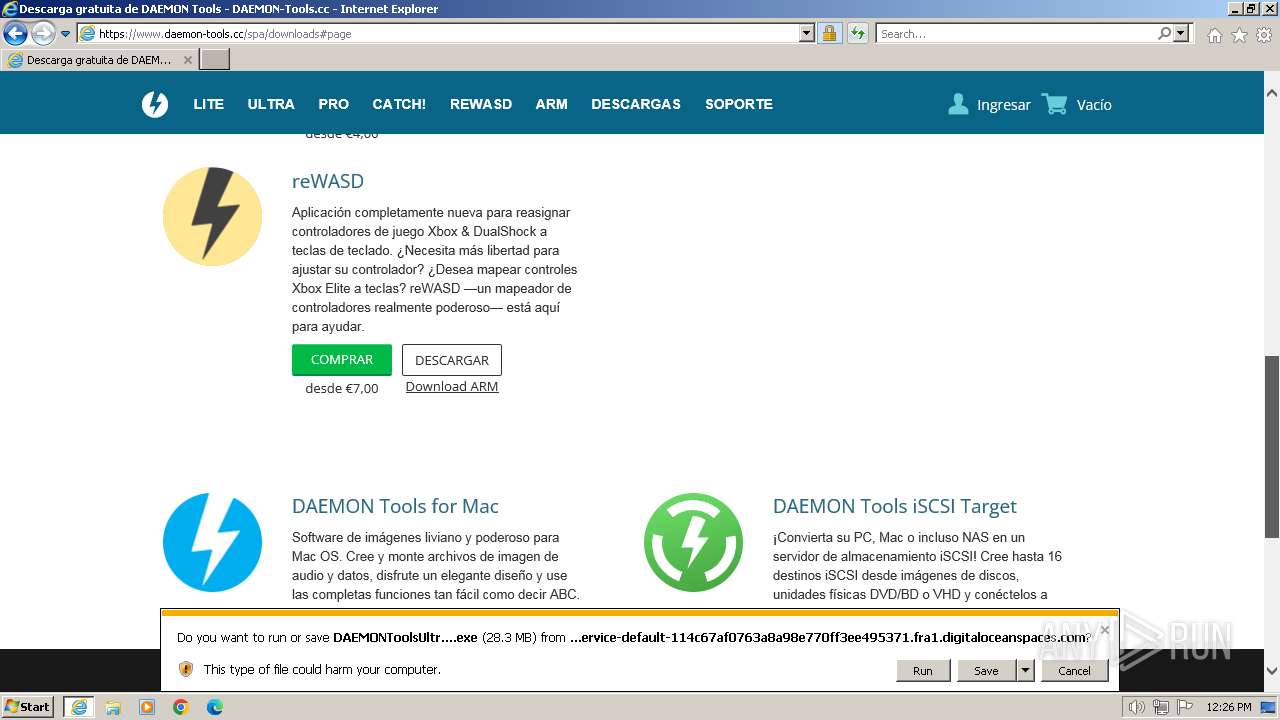Click the refresh page icon in the address bar
This screenshot has height=720, width=1280.
857,33
